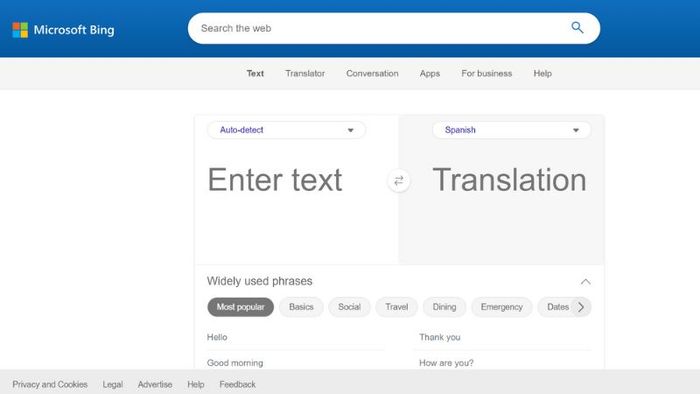Open the Apps tab

[x=430, y=74]
